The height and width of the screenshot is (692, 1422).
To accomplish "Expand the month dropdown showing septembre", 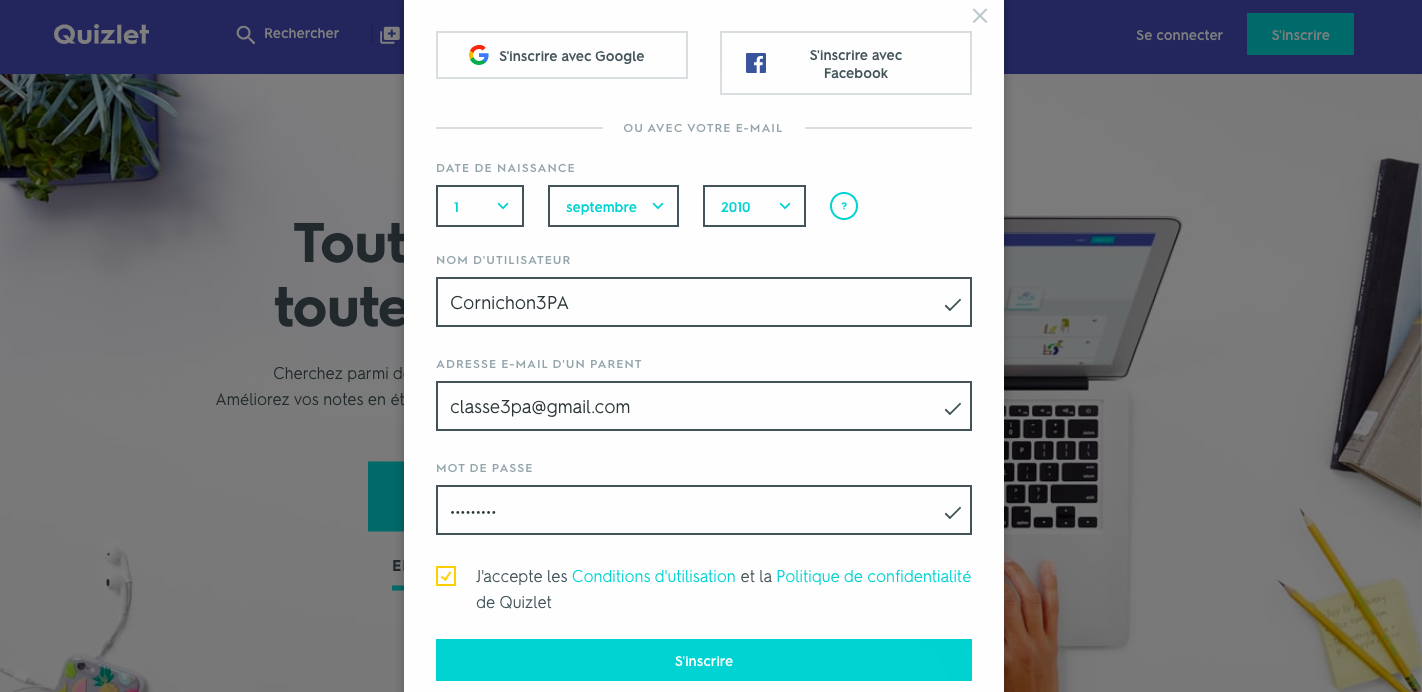I will point(613,206).
